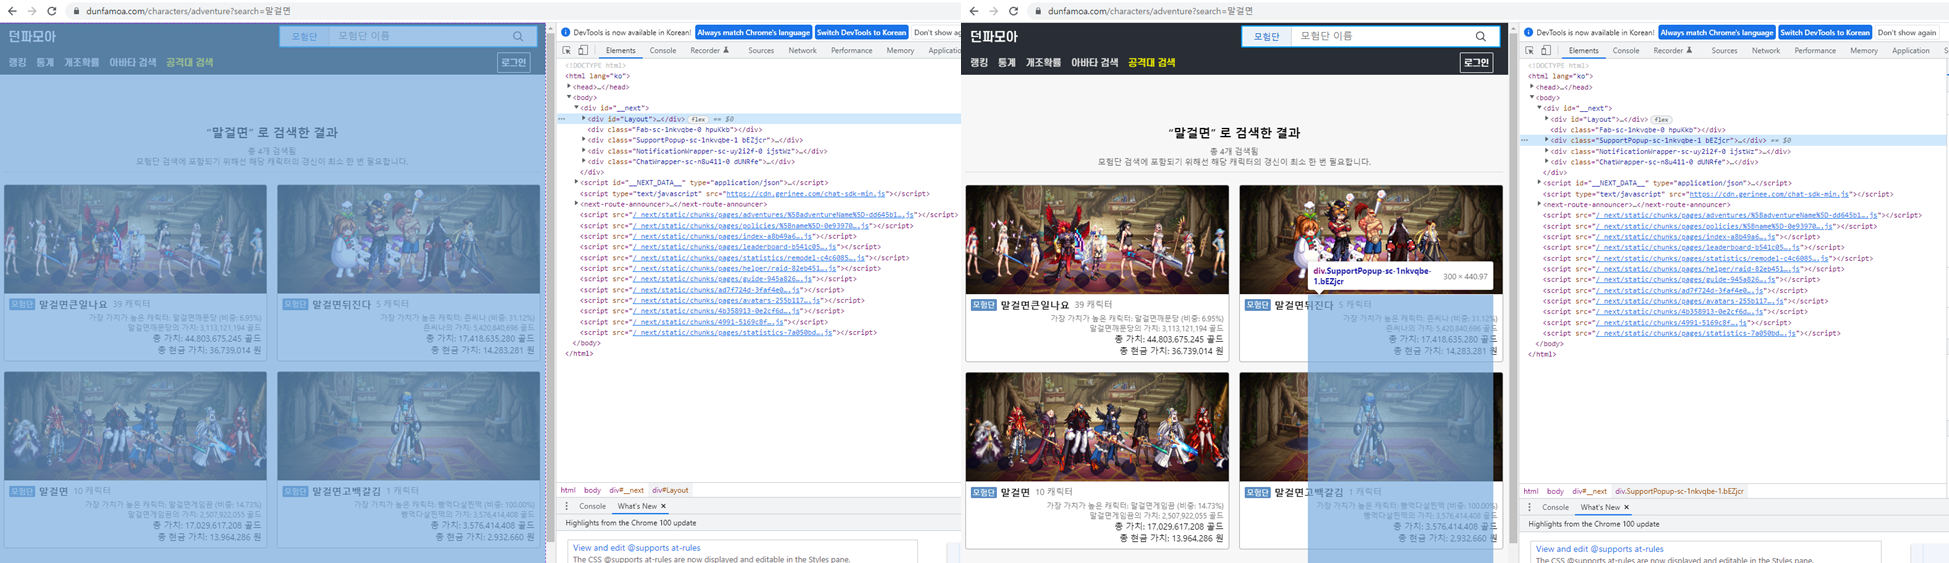The width and height of the screenshot is (1949, 563).
Task: Click 공격대 검색 in the left window nav
Action: point(190,62)
